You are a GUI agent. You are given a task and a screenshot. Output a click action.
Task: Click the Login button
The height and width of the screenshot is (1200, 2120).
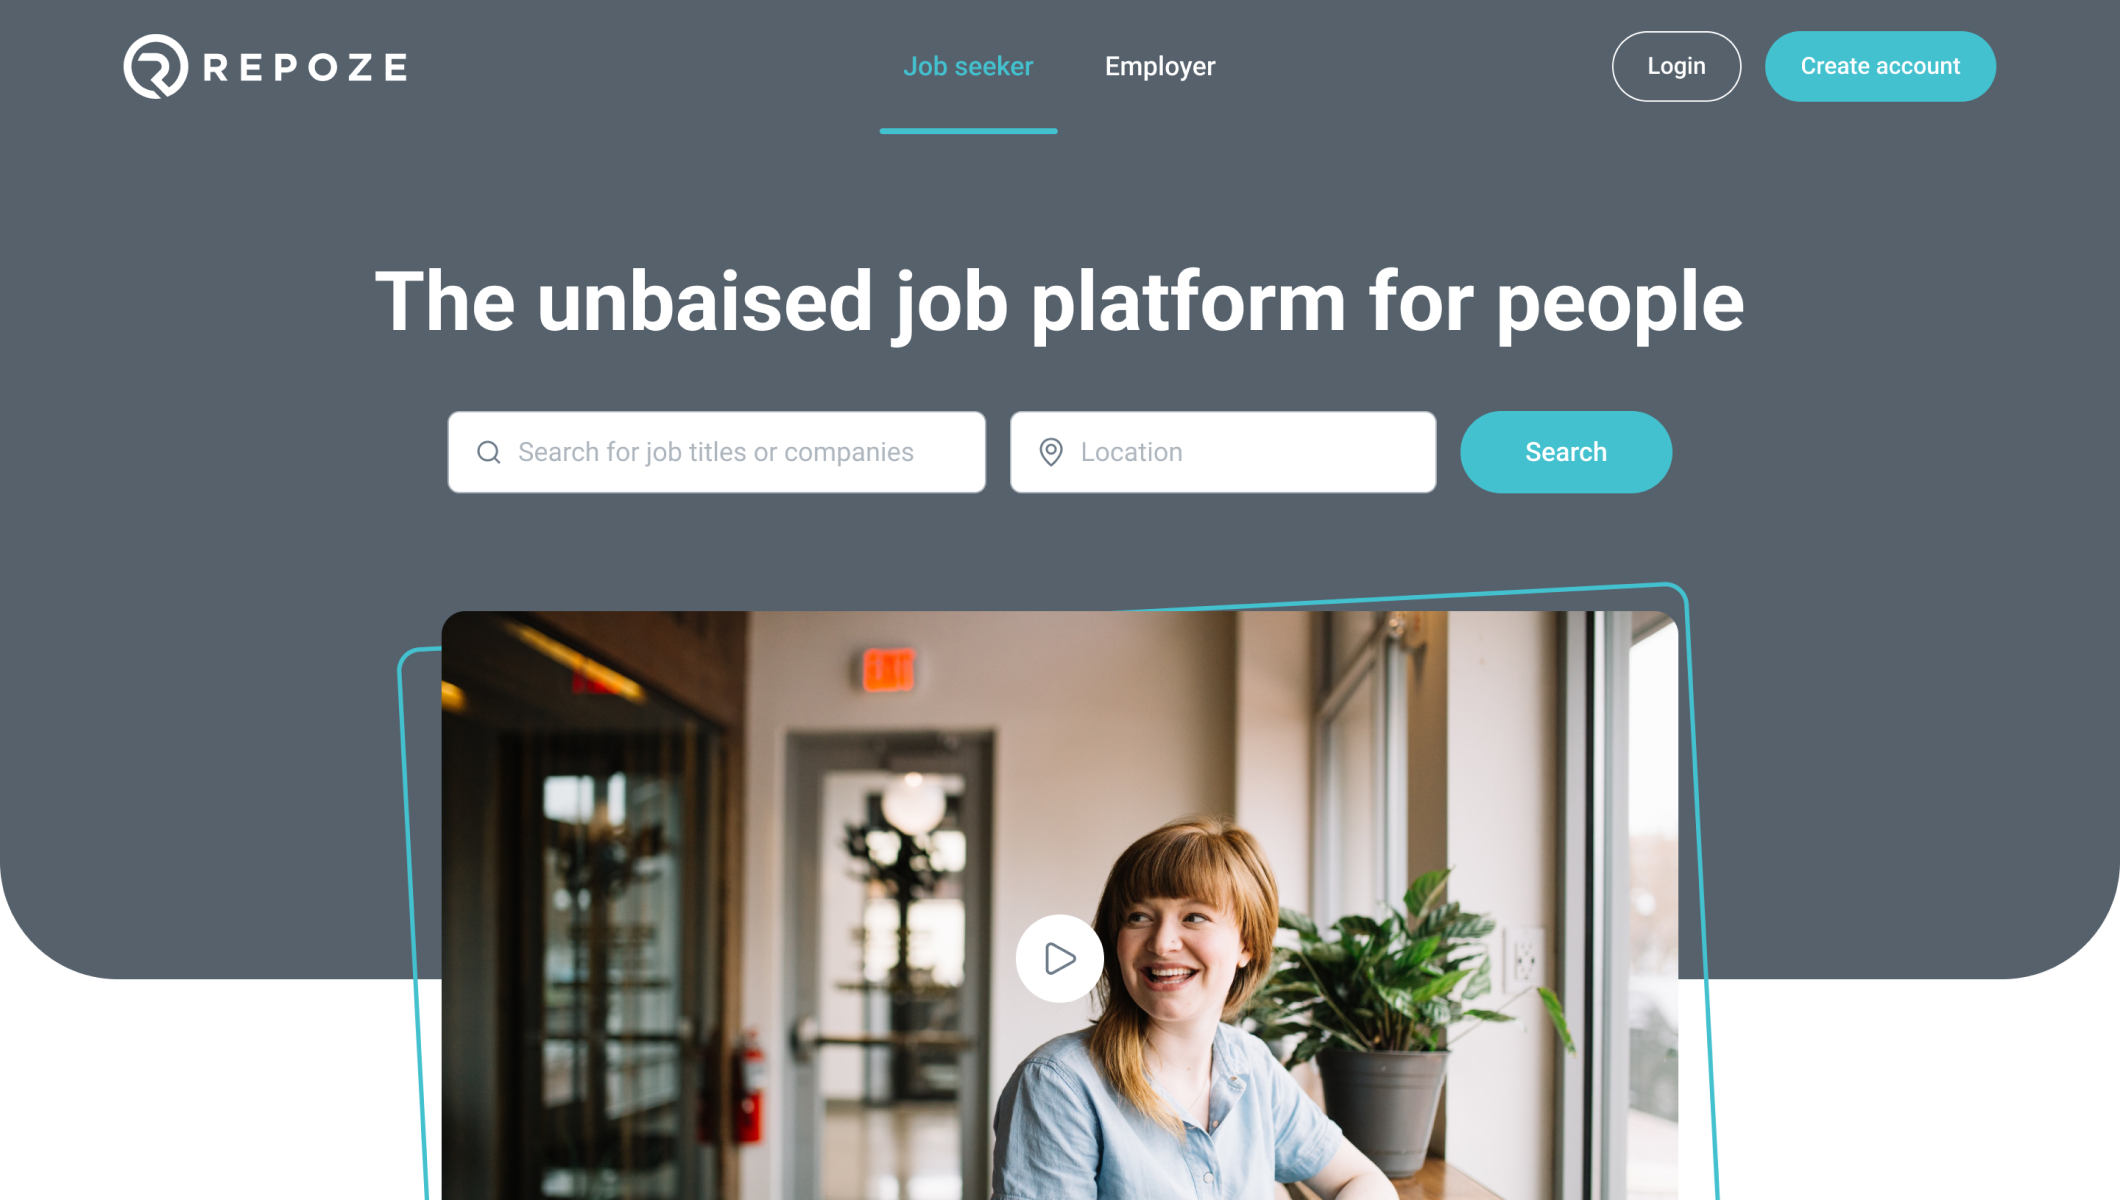pos(1676,66)
